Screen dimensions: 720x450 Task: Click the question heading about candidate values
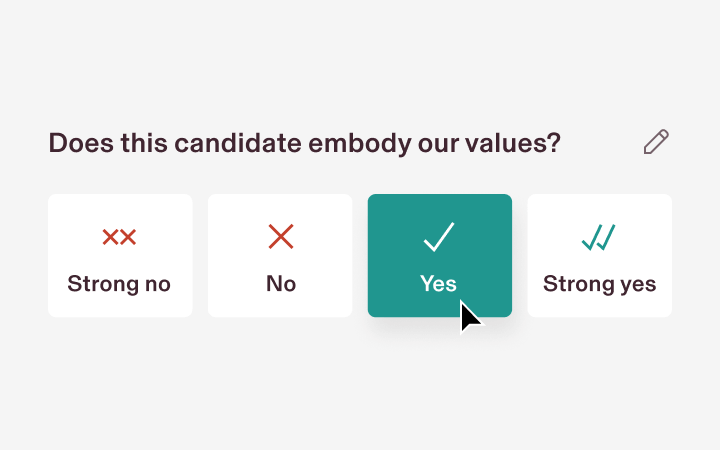tap(304, 143)
